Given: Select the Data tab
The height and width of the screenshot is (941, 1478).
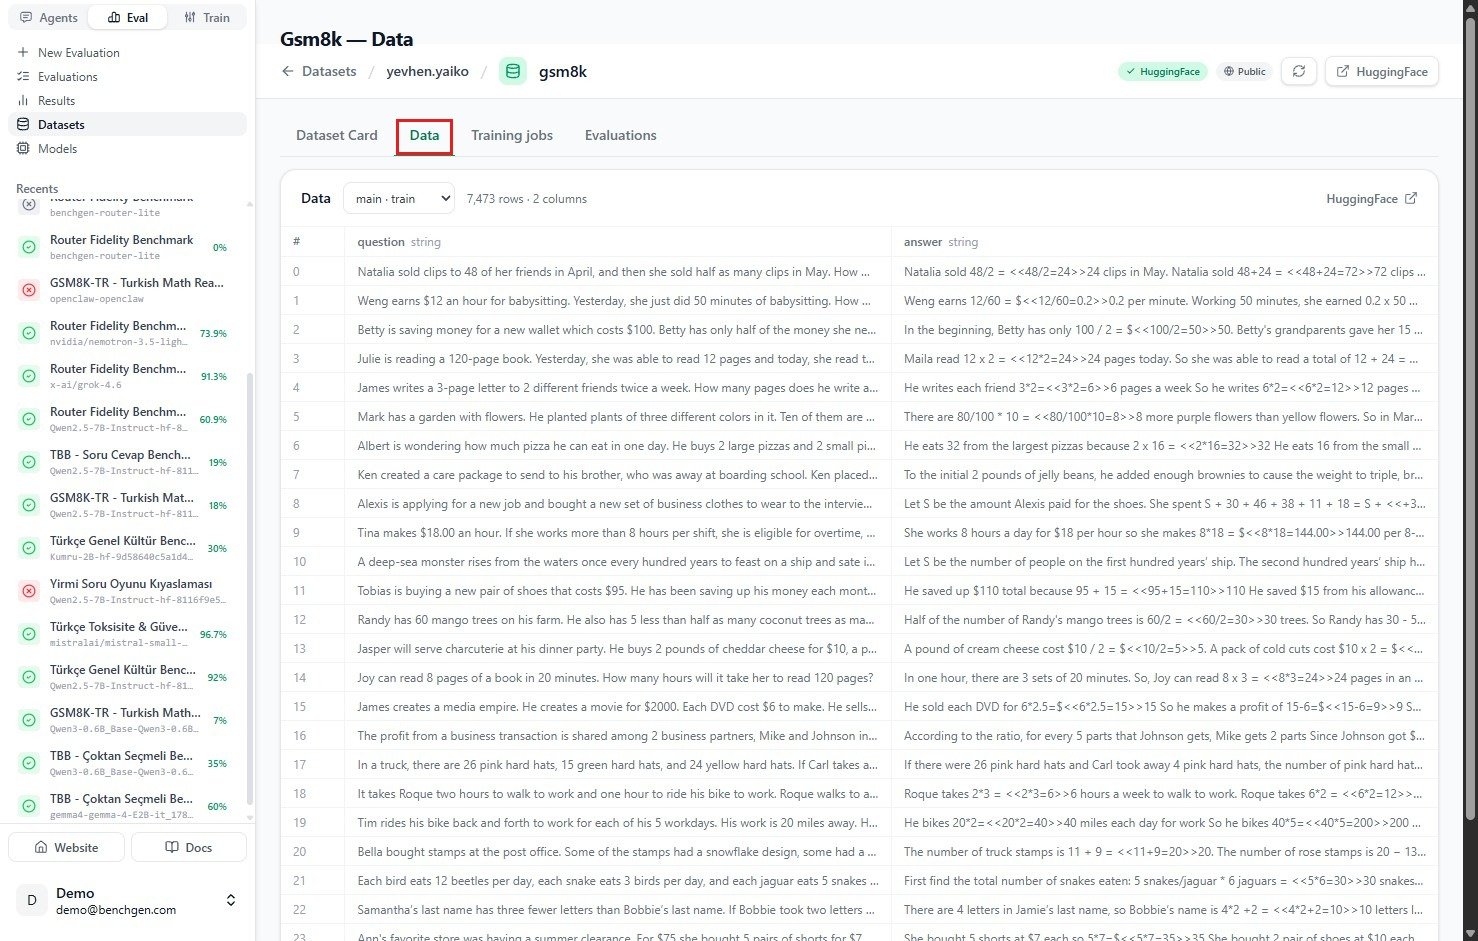Looking at the screenshot, I should [x=424, y=136].
